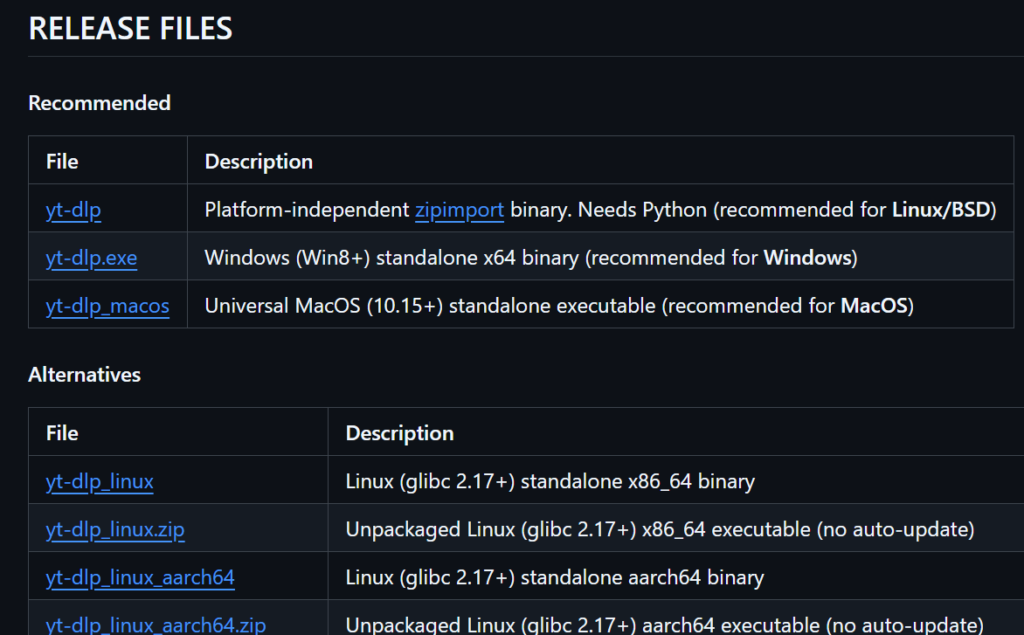Click the Alternatives subheading
This screenshot has height=635, width=1024.
84,375
